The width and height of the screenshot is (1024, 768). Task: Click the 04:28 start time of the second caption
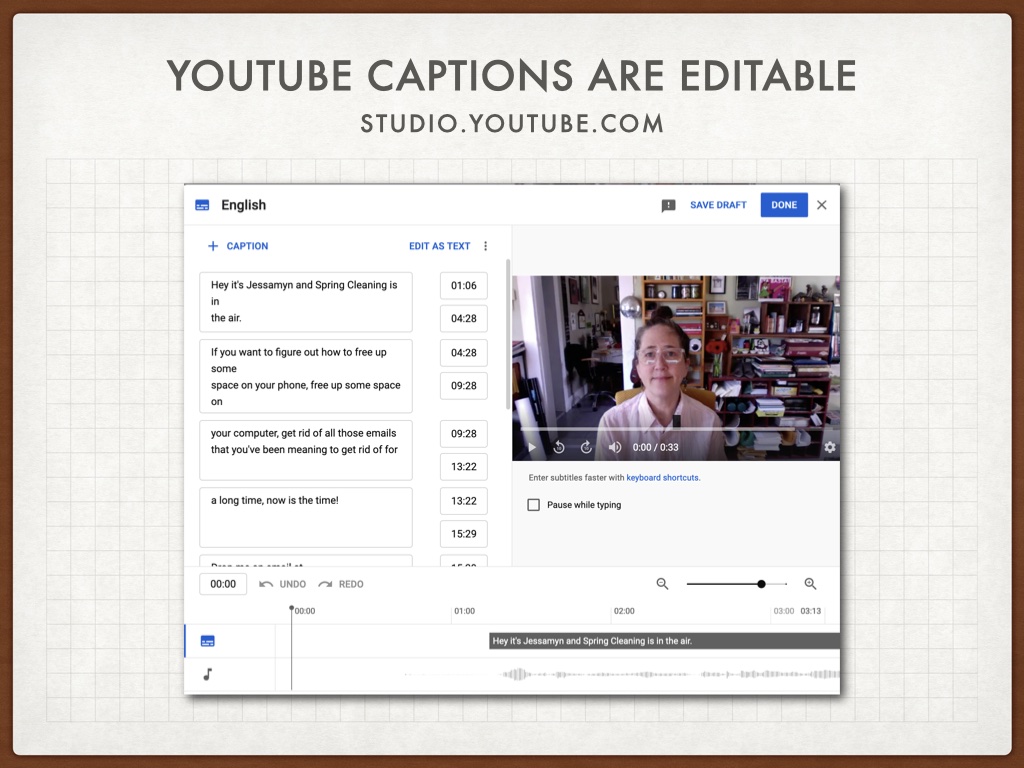(464, 353)
